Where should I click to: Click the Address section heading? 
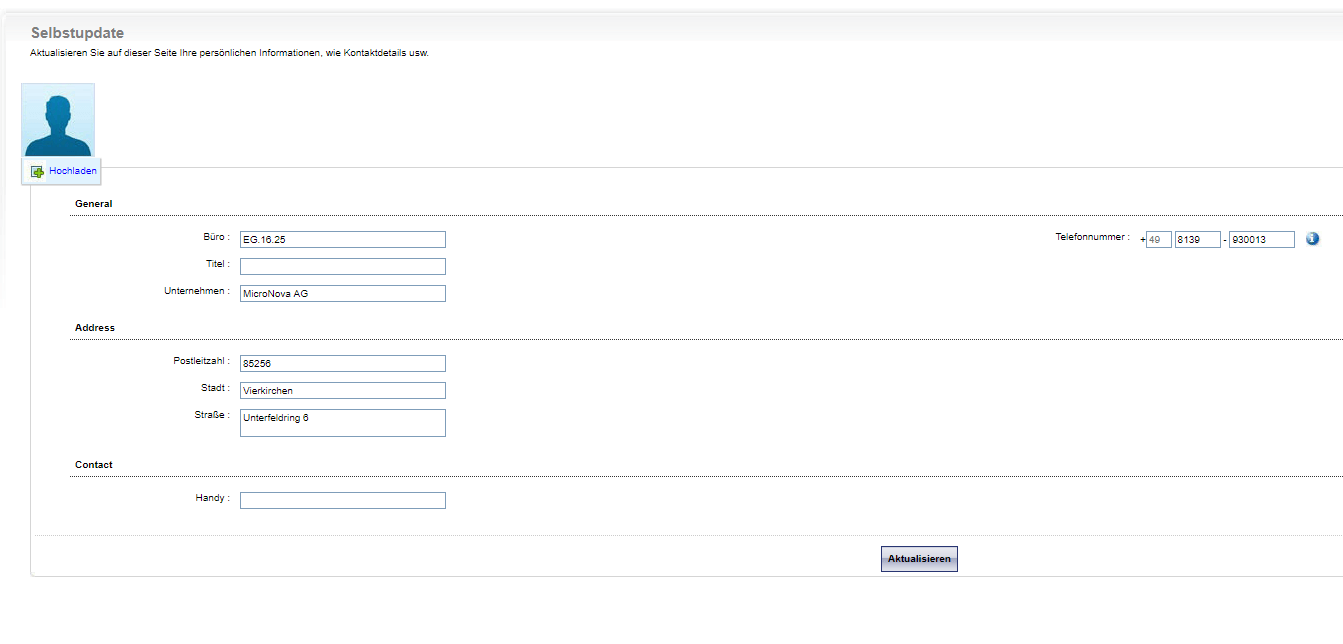click(95, 328)
